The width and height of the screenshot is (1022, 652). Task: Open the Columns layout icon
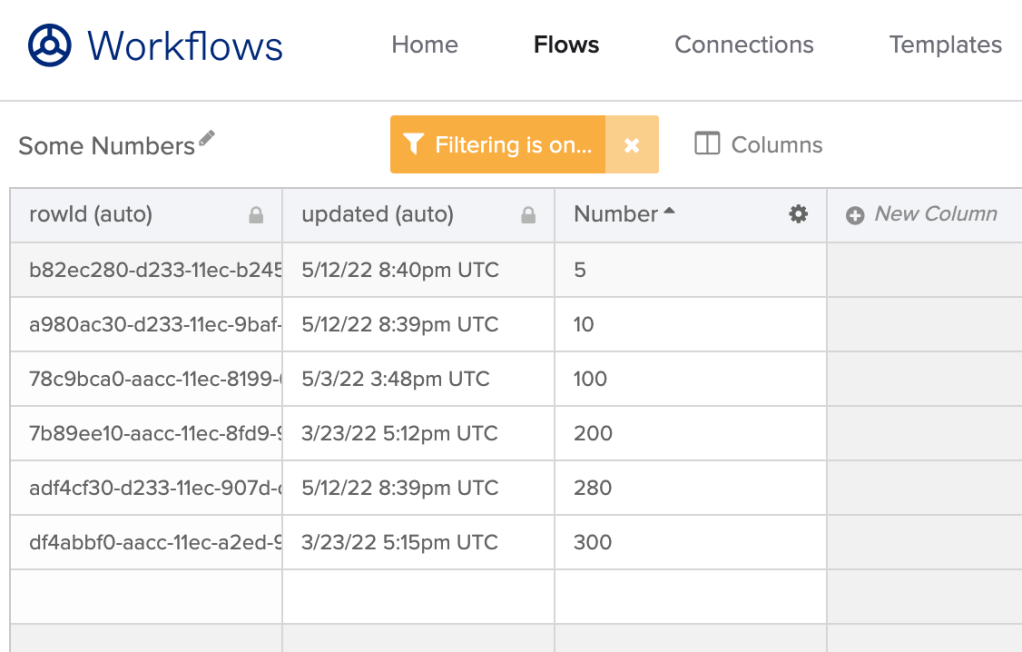pyautogui.click(x=707, y=144)
